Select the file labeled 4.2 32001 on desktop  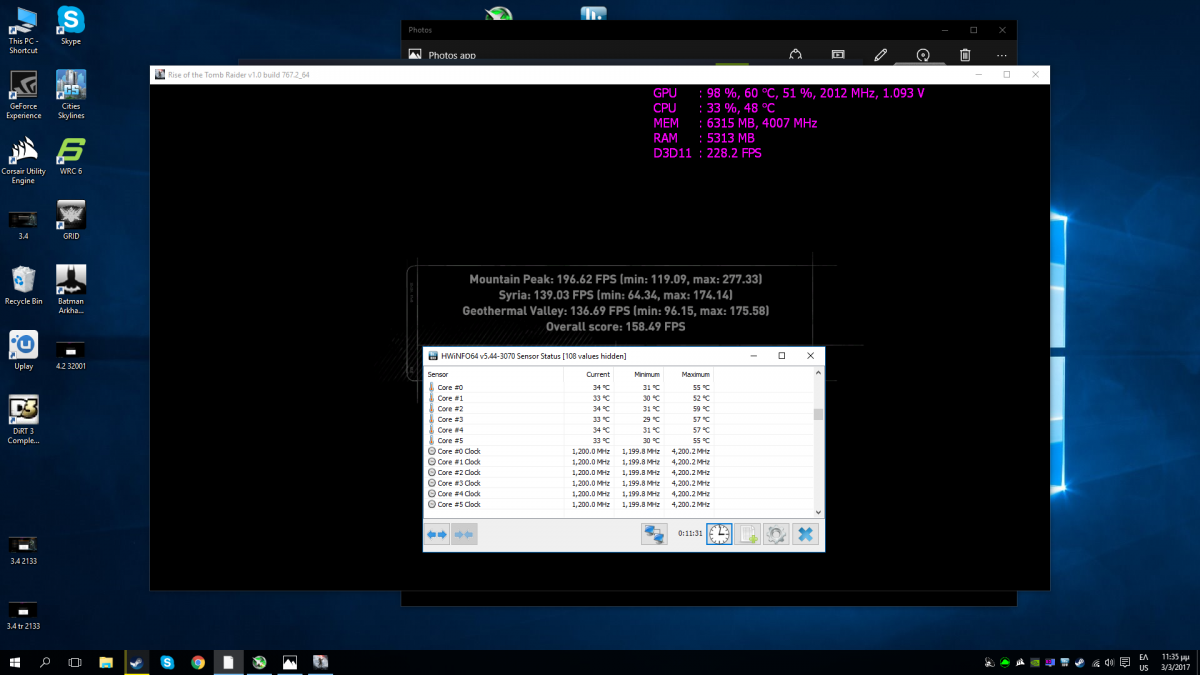(x=71, y=354)
